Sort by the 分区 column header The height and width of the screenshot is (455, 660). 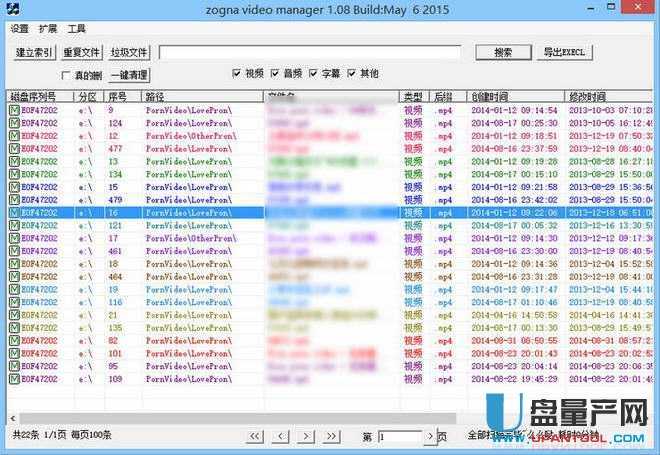90,97
